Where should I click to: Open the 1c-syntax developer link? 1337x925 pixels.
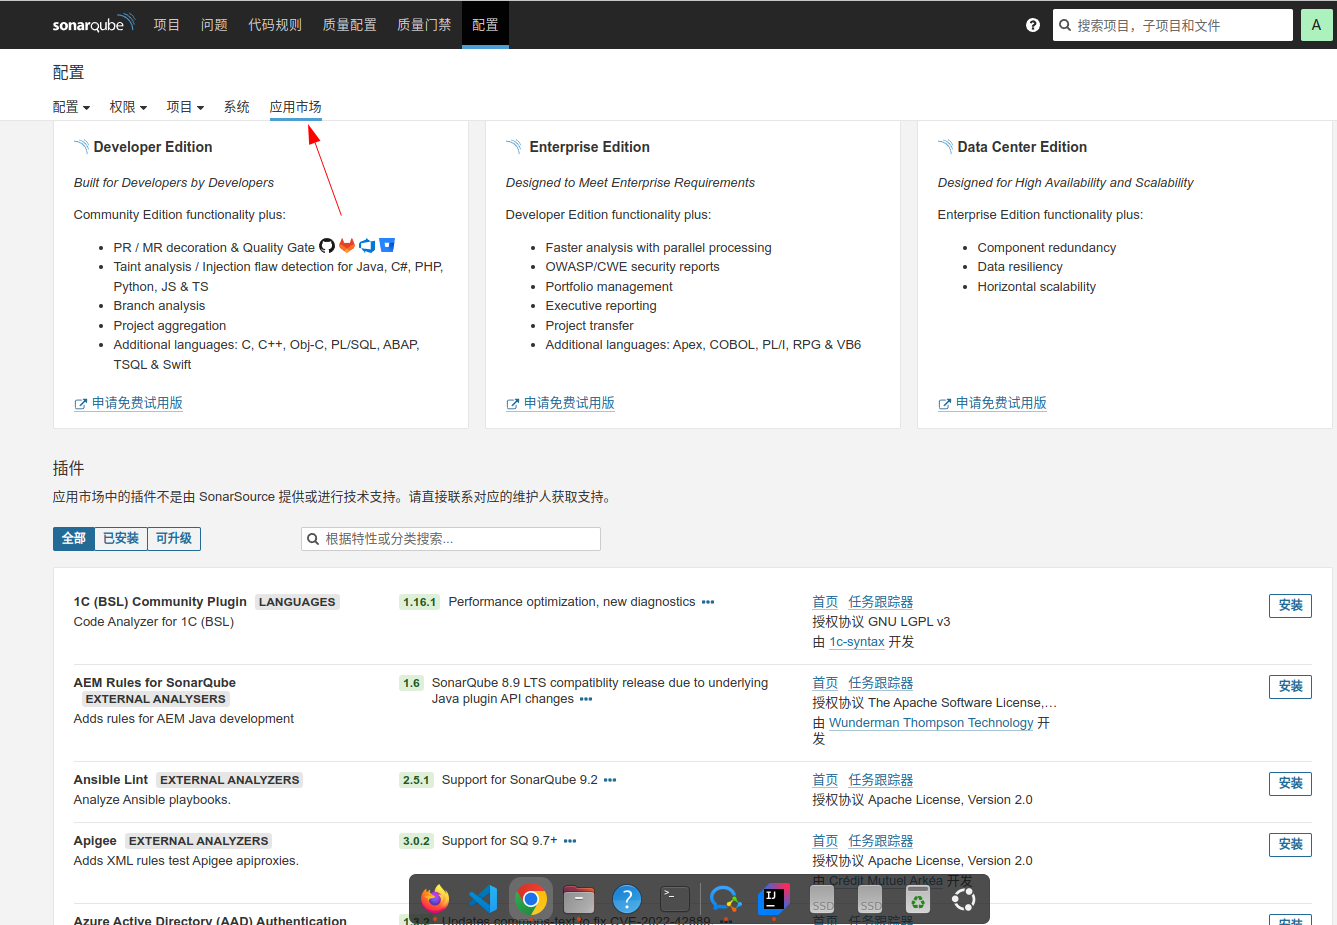[857, 642]
